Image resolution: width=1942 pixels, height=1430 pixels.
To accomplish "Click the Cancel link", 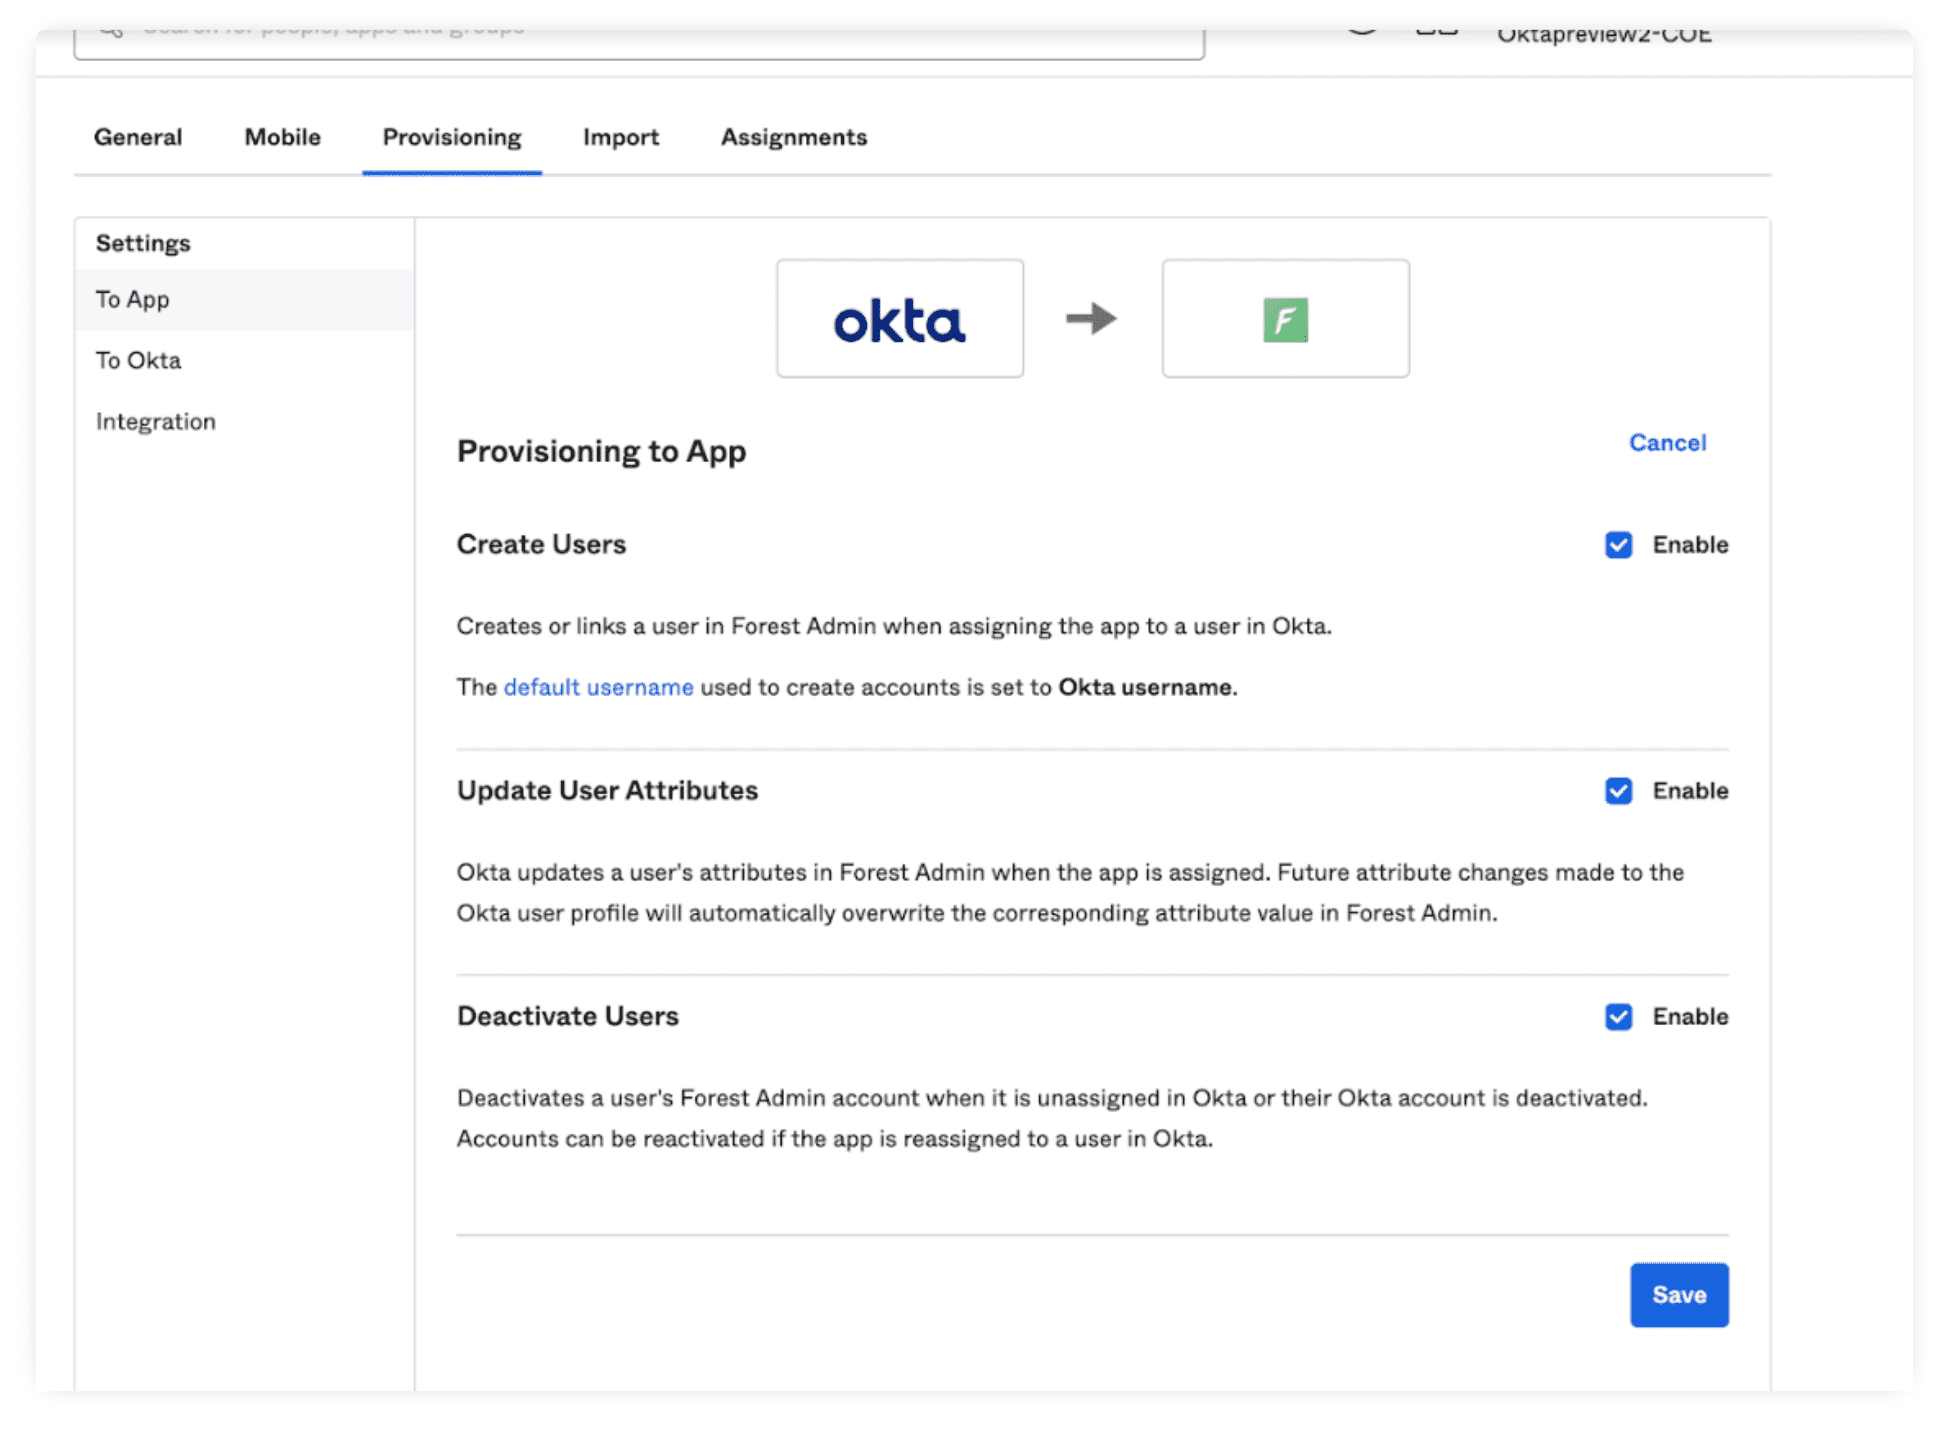I will 1667,443.
